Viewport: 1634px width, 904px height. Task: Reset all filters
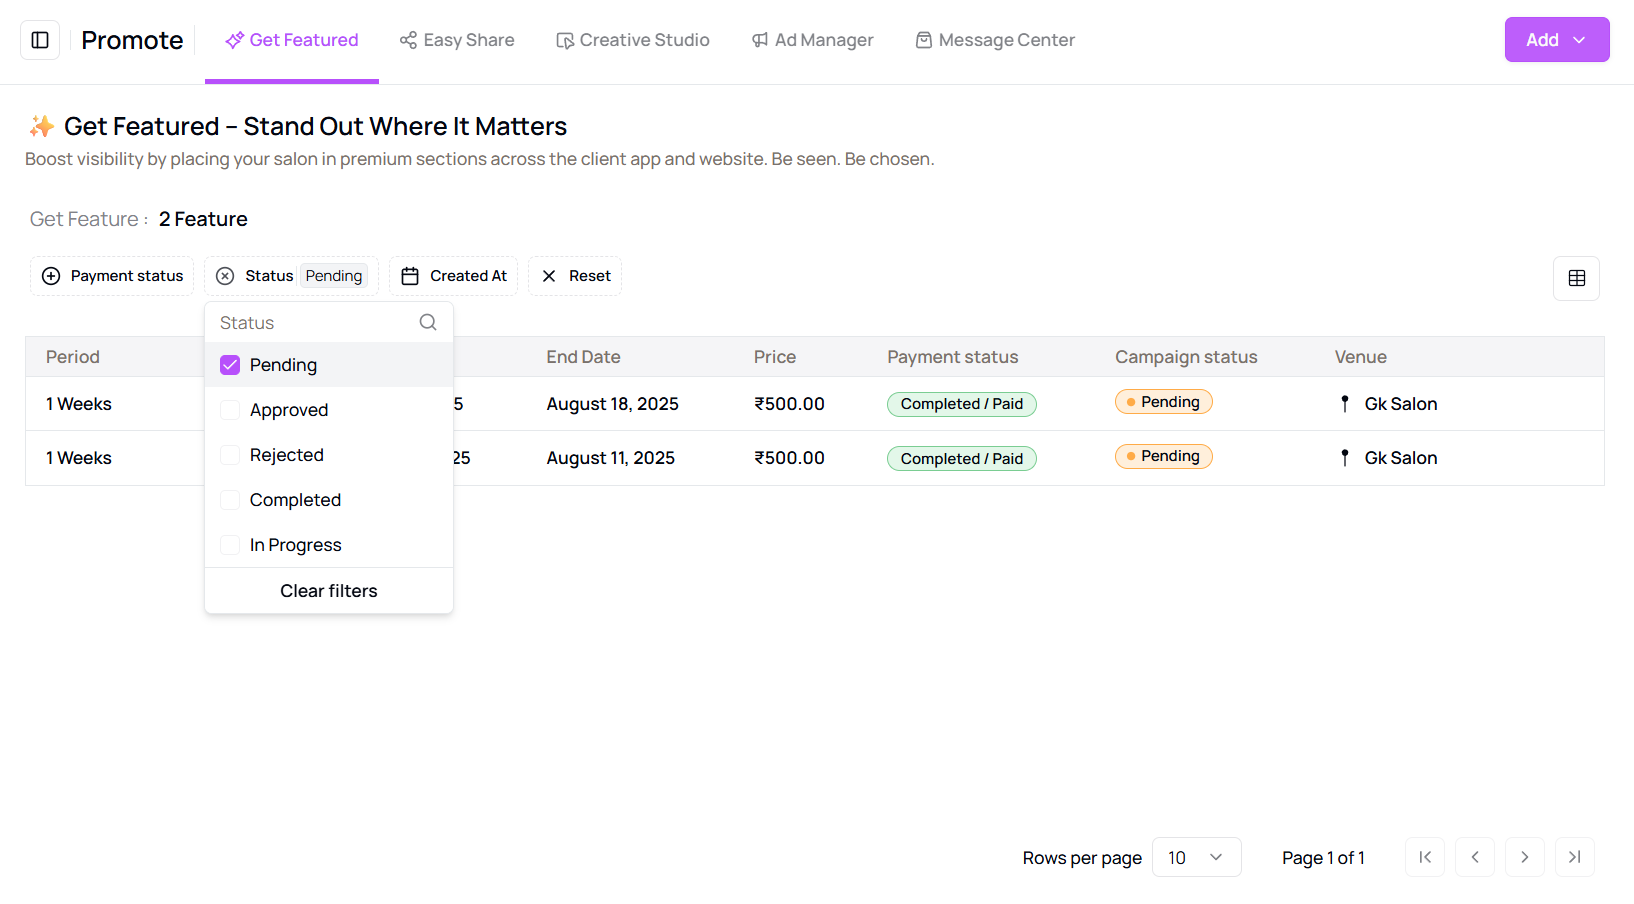pyautogui.click(x=575, y=276)
